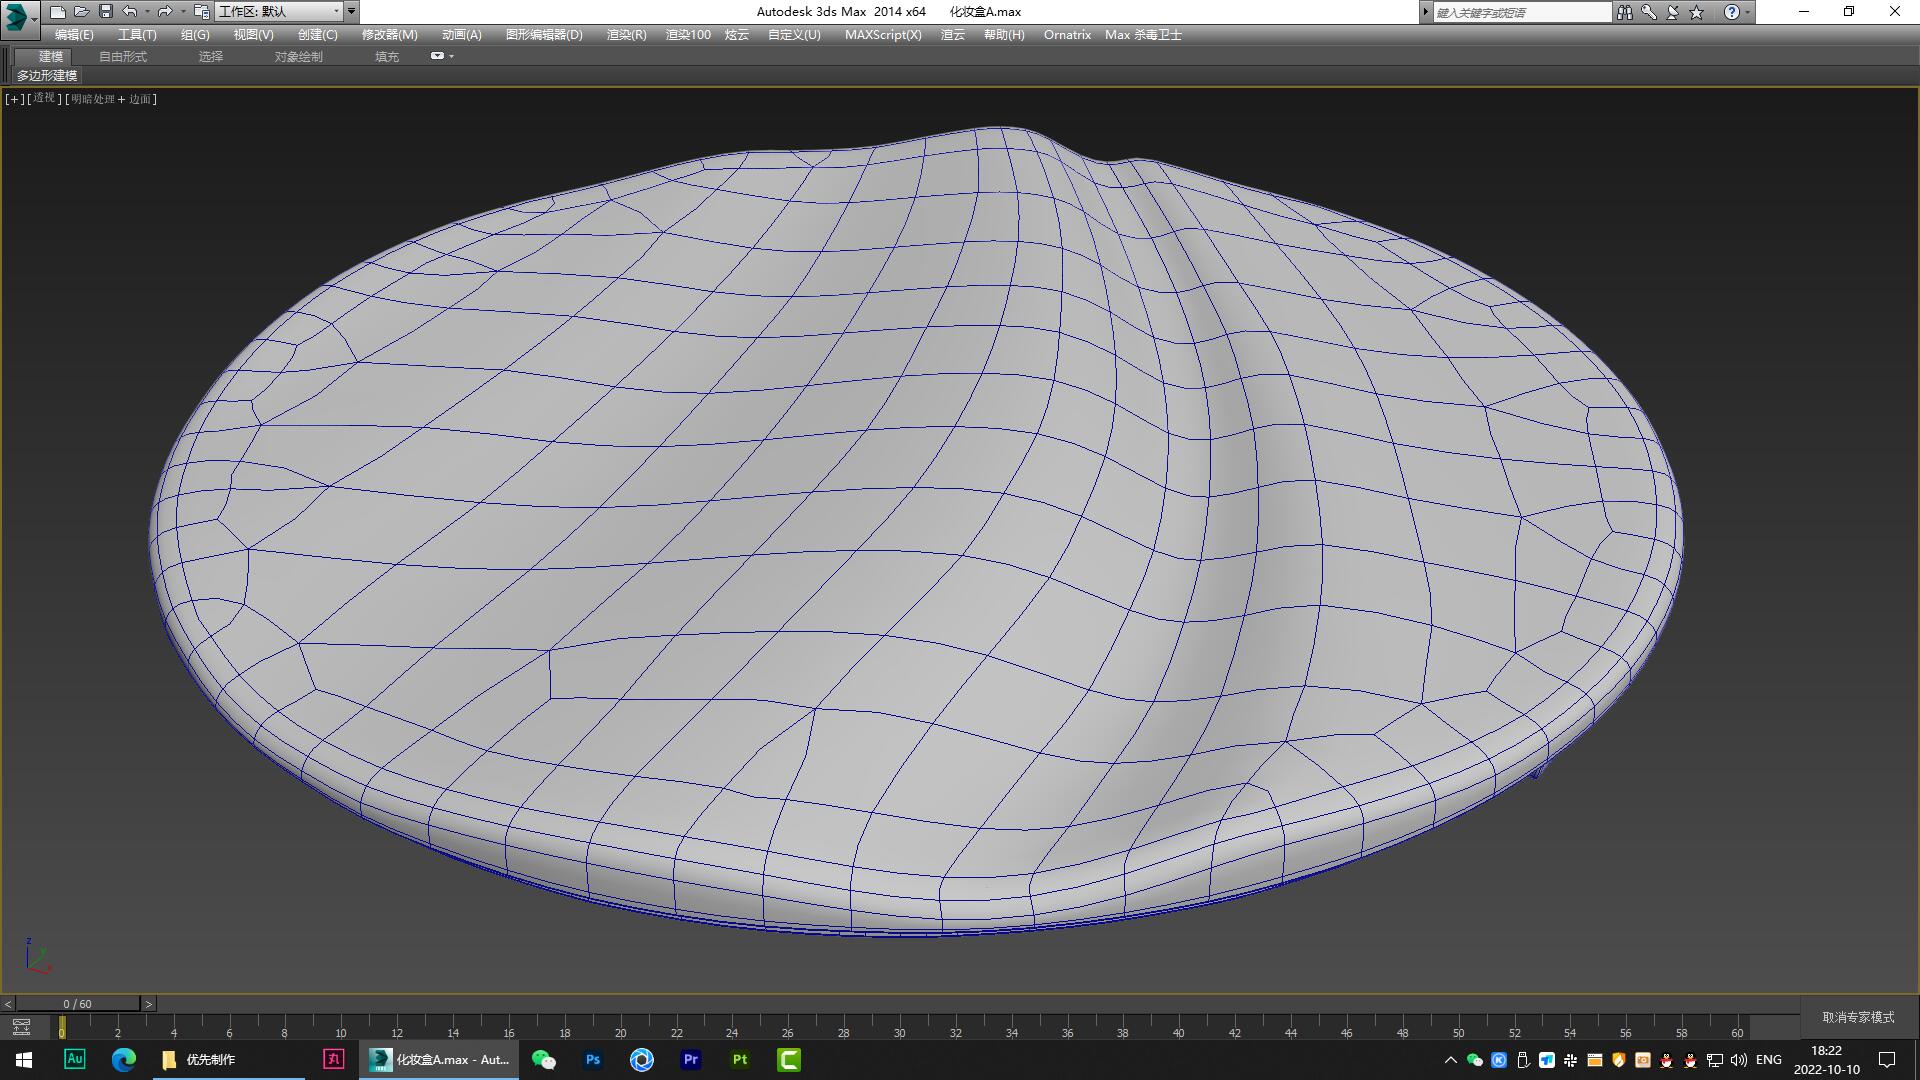Toggle the ENG input language indicator

[1769, 1059]
